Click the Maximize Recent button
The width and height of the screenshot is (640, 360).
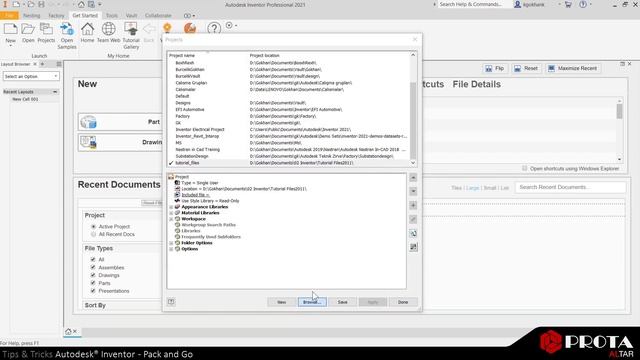572,69
